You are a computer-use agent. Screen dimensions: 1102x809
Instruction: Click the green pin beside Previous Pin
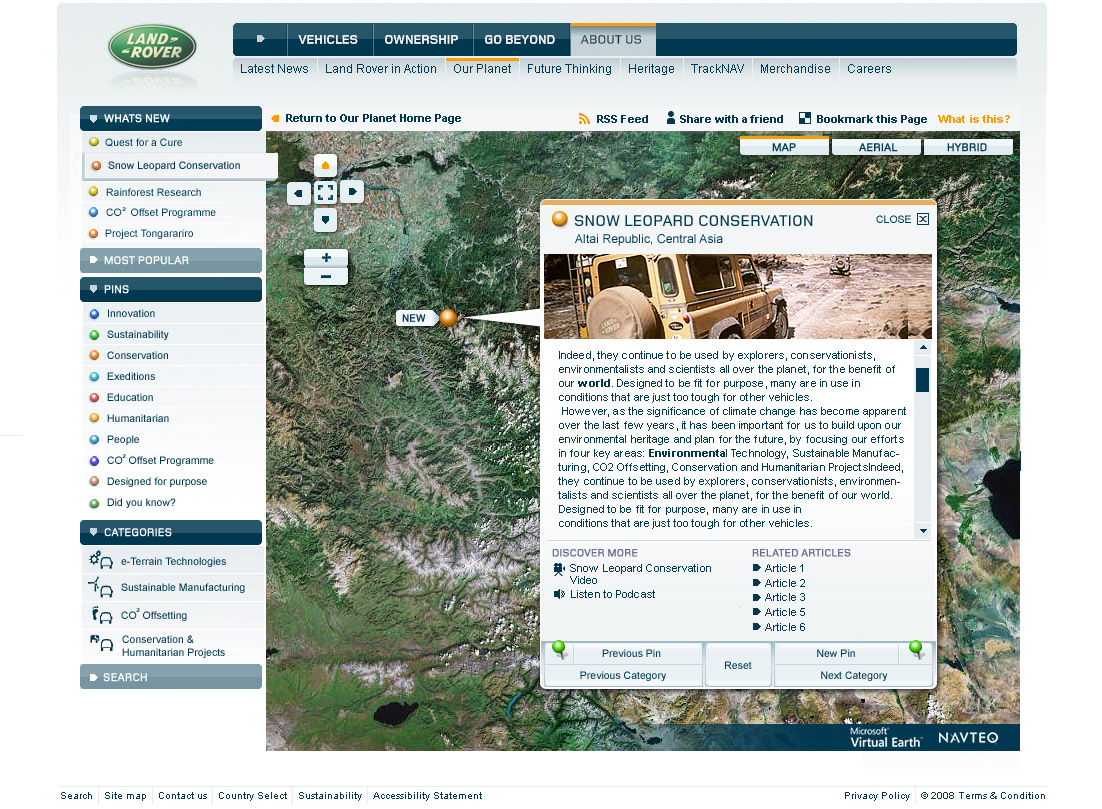(x=559, y=649)
